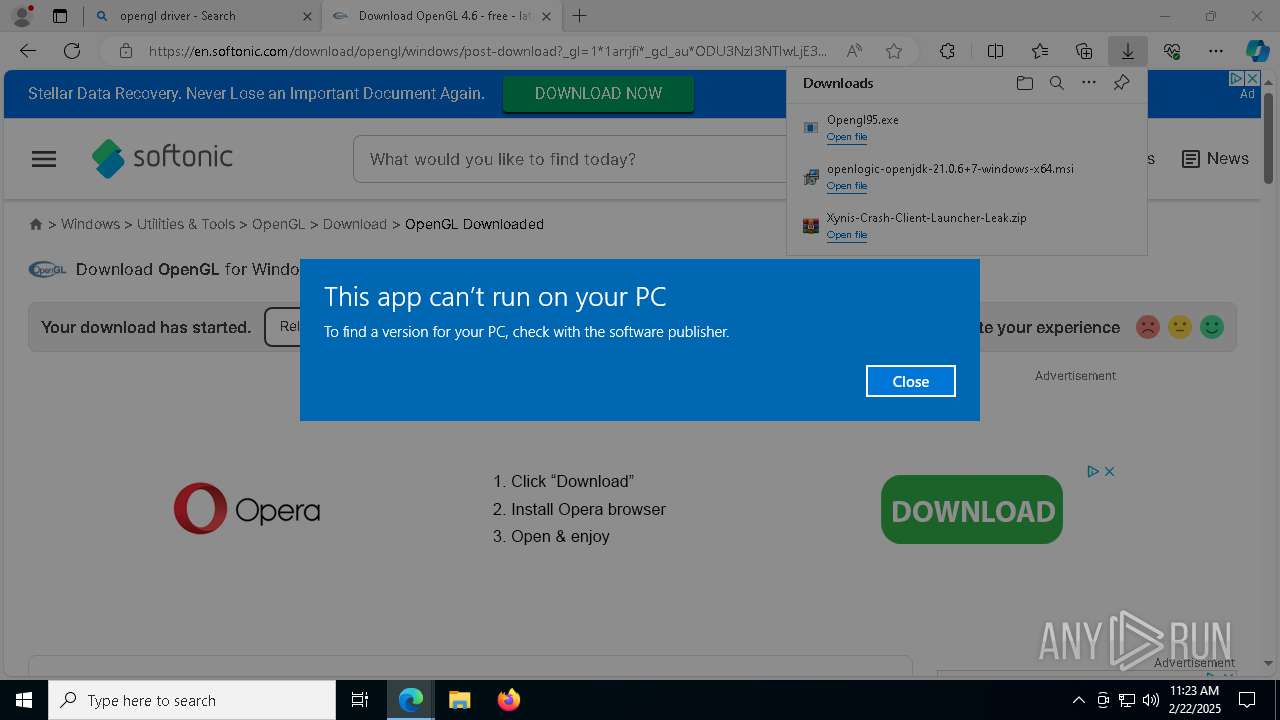Rate experience with the sad red face
This screenshot has height=720, width=1280.
click(x=1148, y=327)
